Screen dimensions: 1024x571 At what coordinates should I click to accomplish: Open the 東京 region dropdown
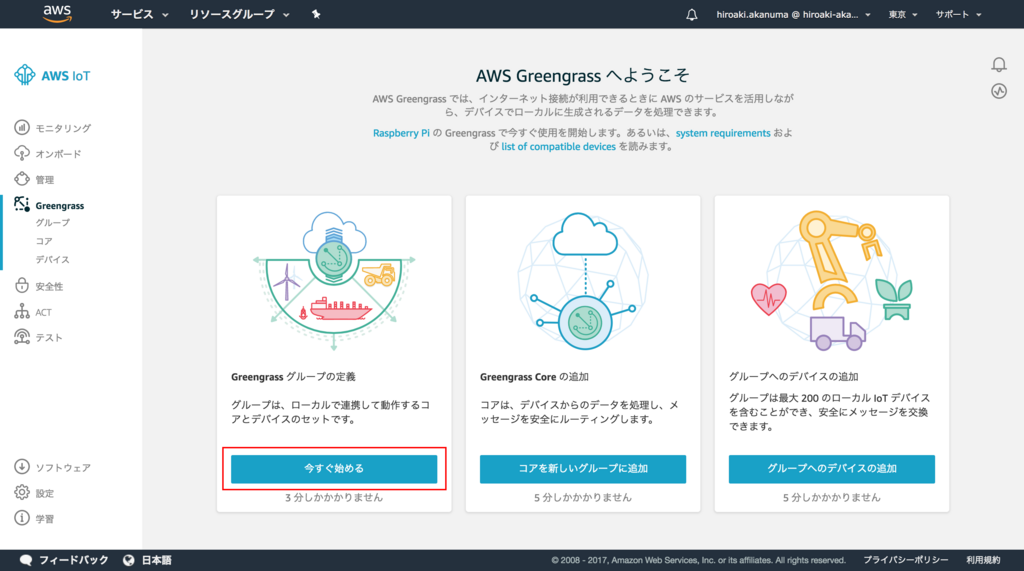(903, 14)
